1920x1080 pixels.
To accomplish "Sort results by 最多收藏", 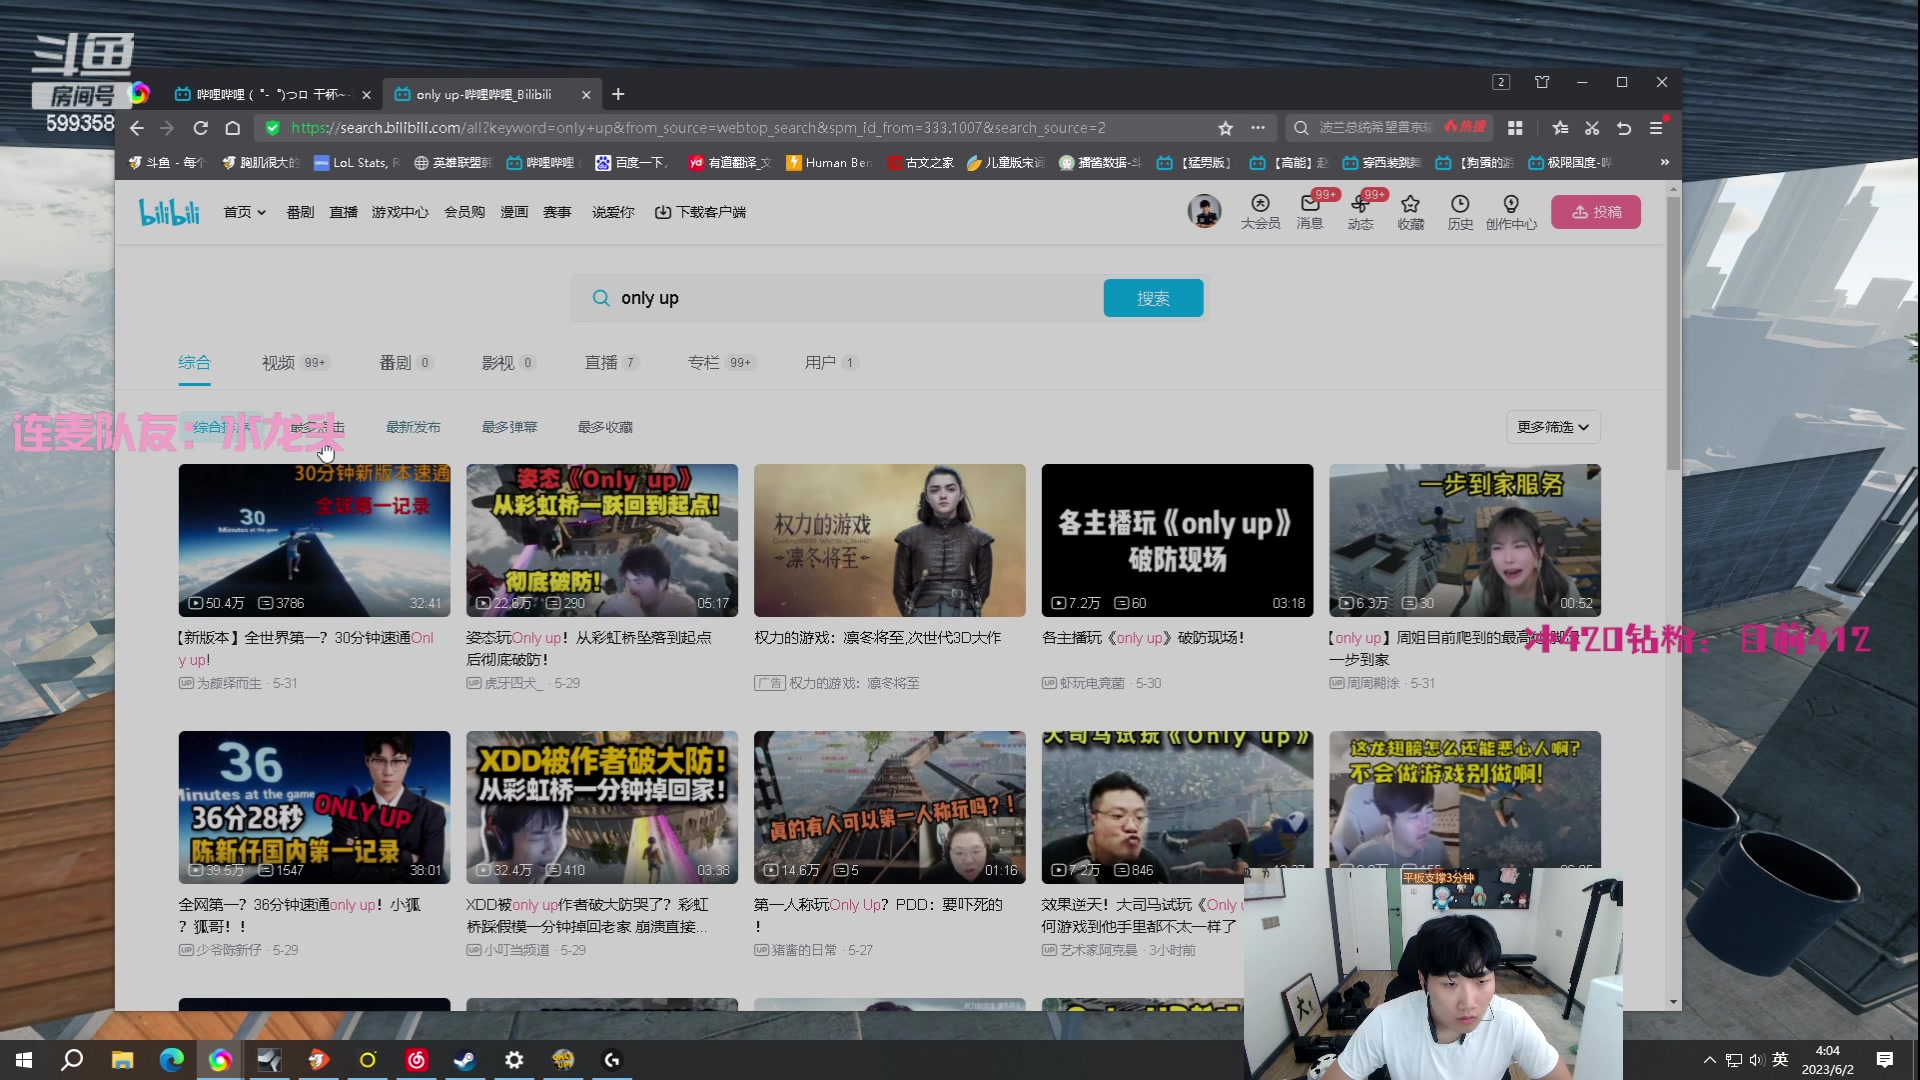I will (x=605, y=427).
